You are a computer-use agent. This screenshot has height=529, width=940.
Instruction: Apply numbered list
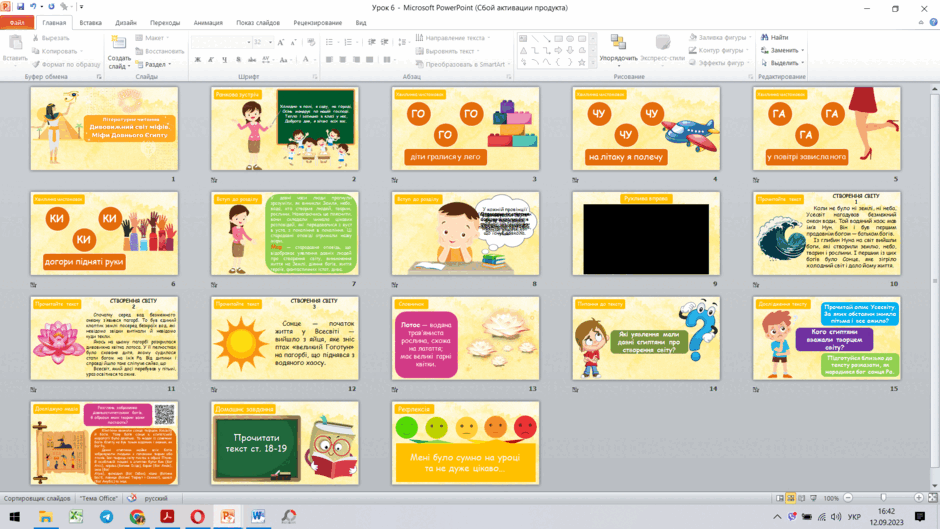coord(349,42)
